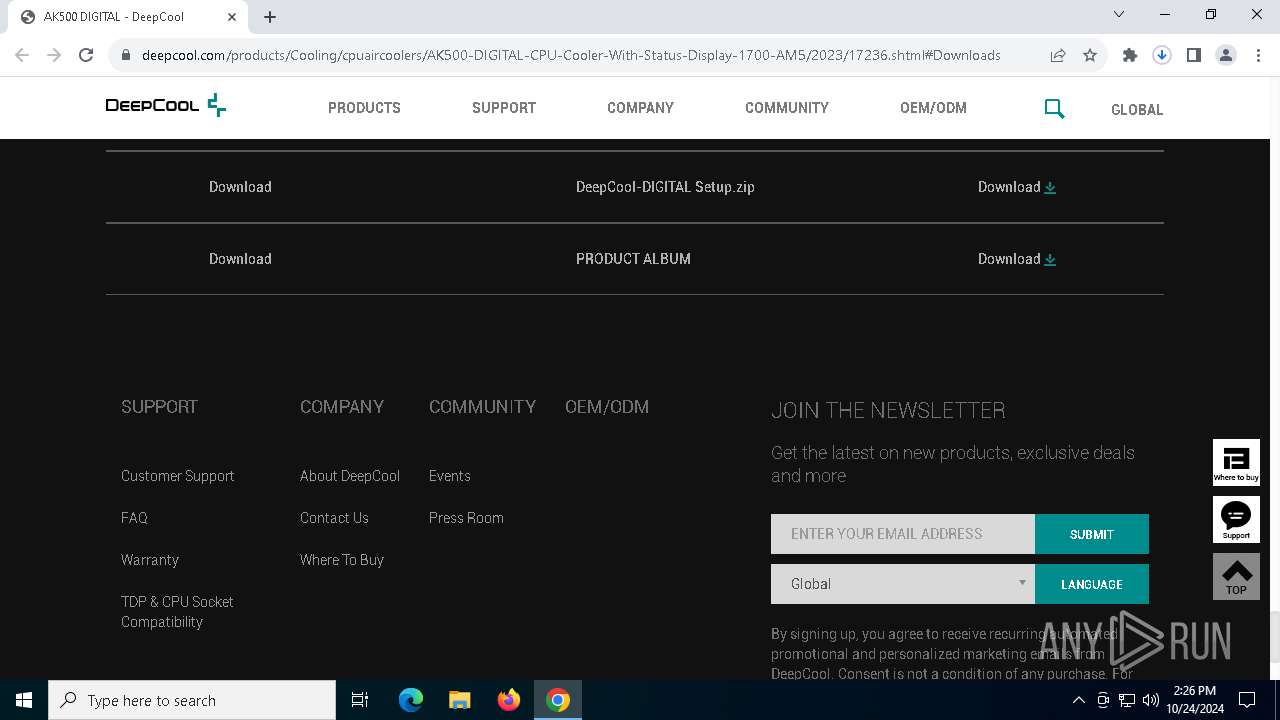Open the OEM/ODM navigation item
Screen dimensions: 1280x720
pos(933,108)
